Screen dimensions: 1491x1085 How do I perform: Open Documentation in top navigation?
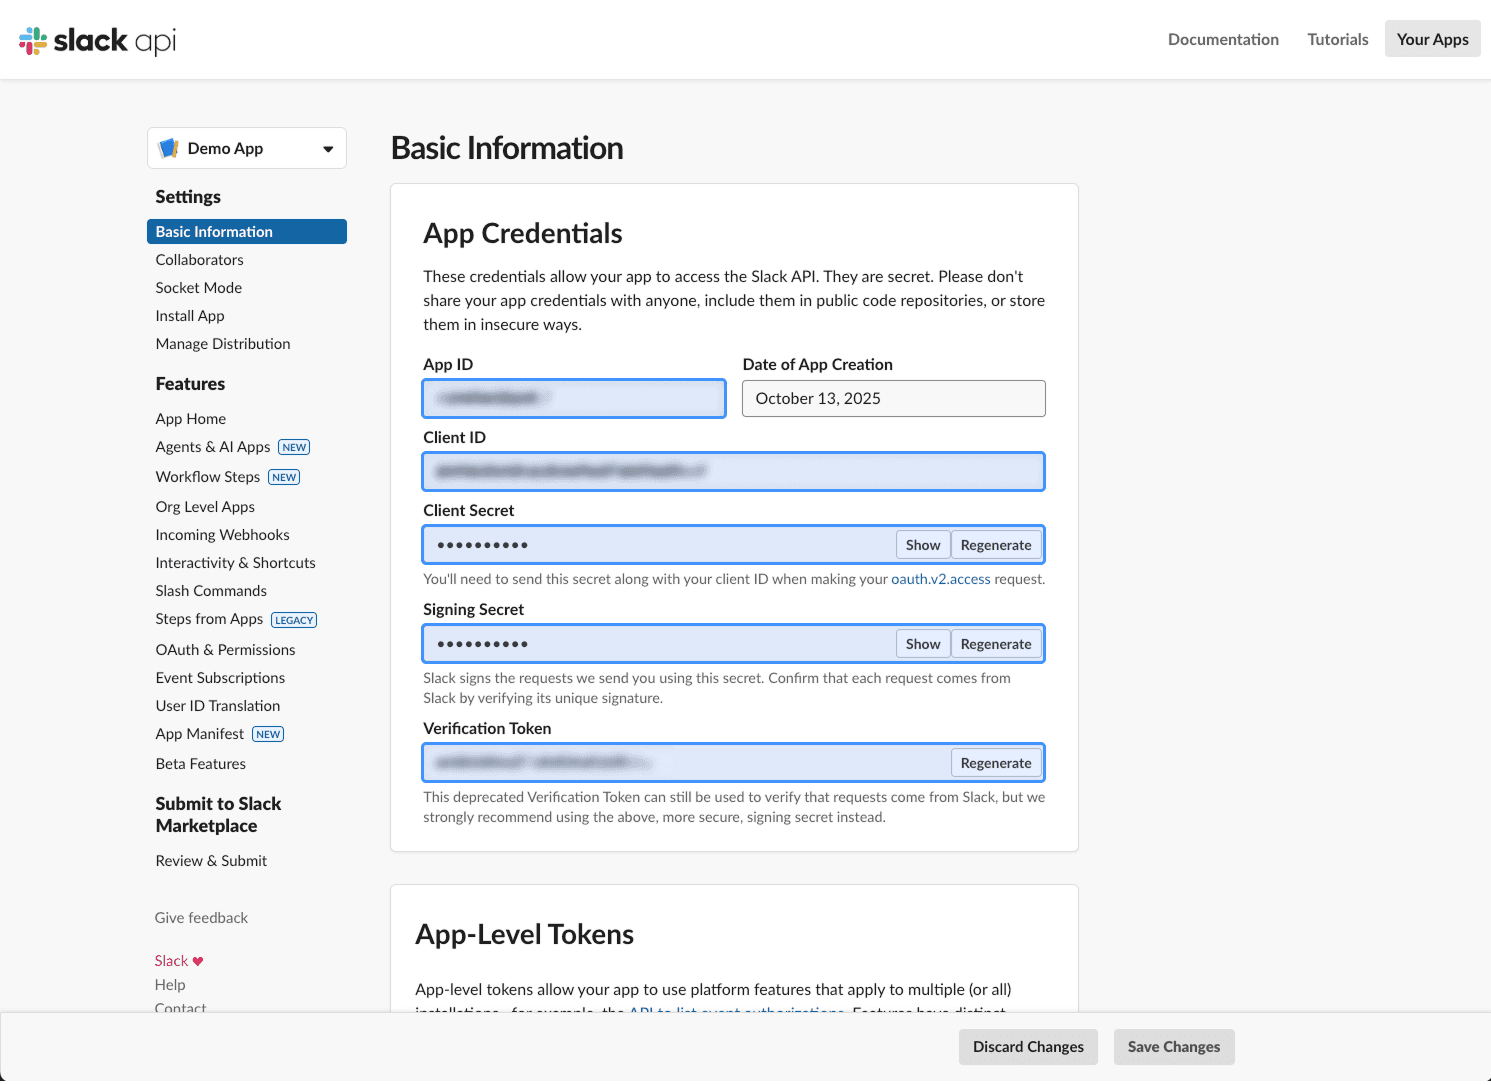click(x=1223, y=39)
